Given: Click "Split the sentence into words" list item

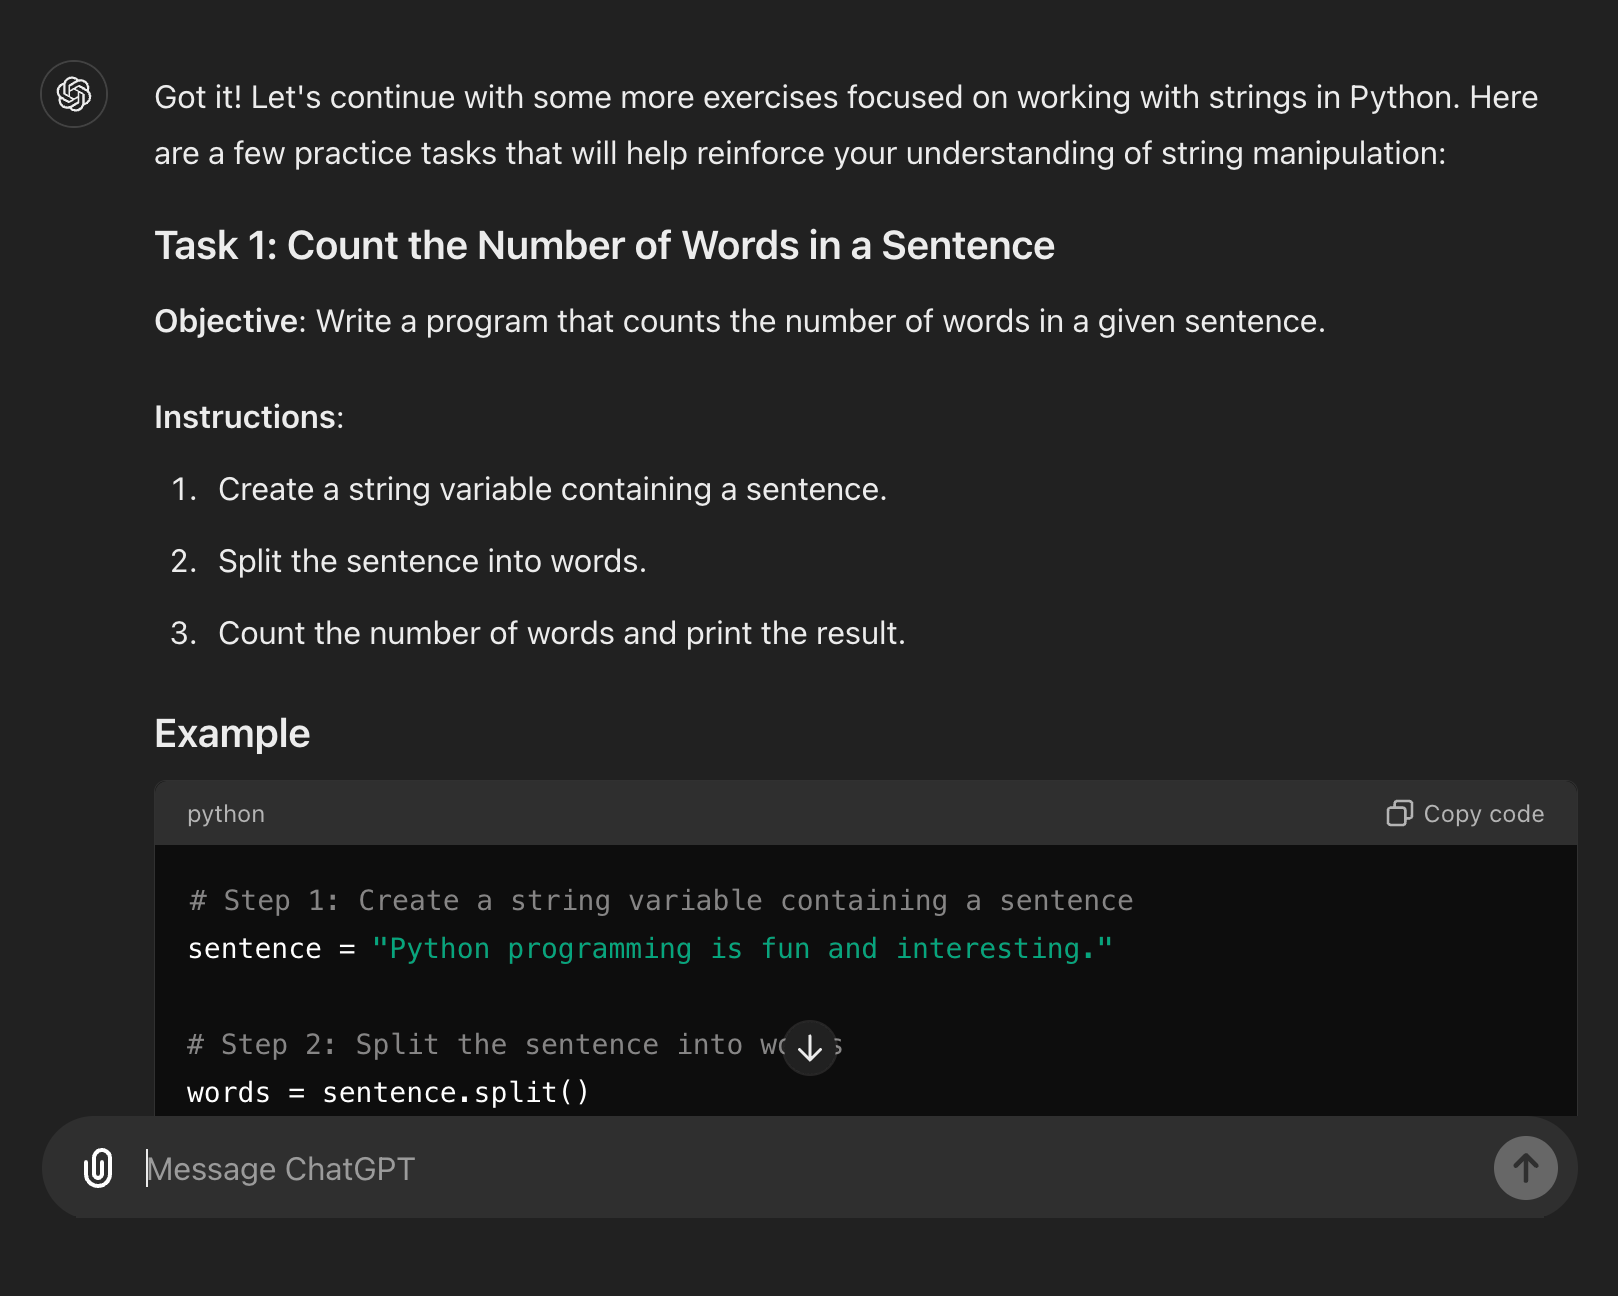Looking at the screenshot, I should coord(432,561).
